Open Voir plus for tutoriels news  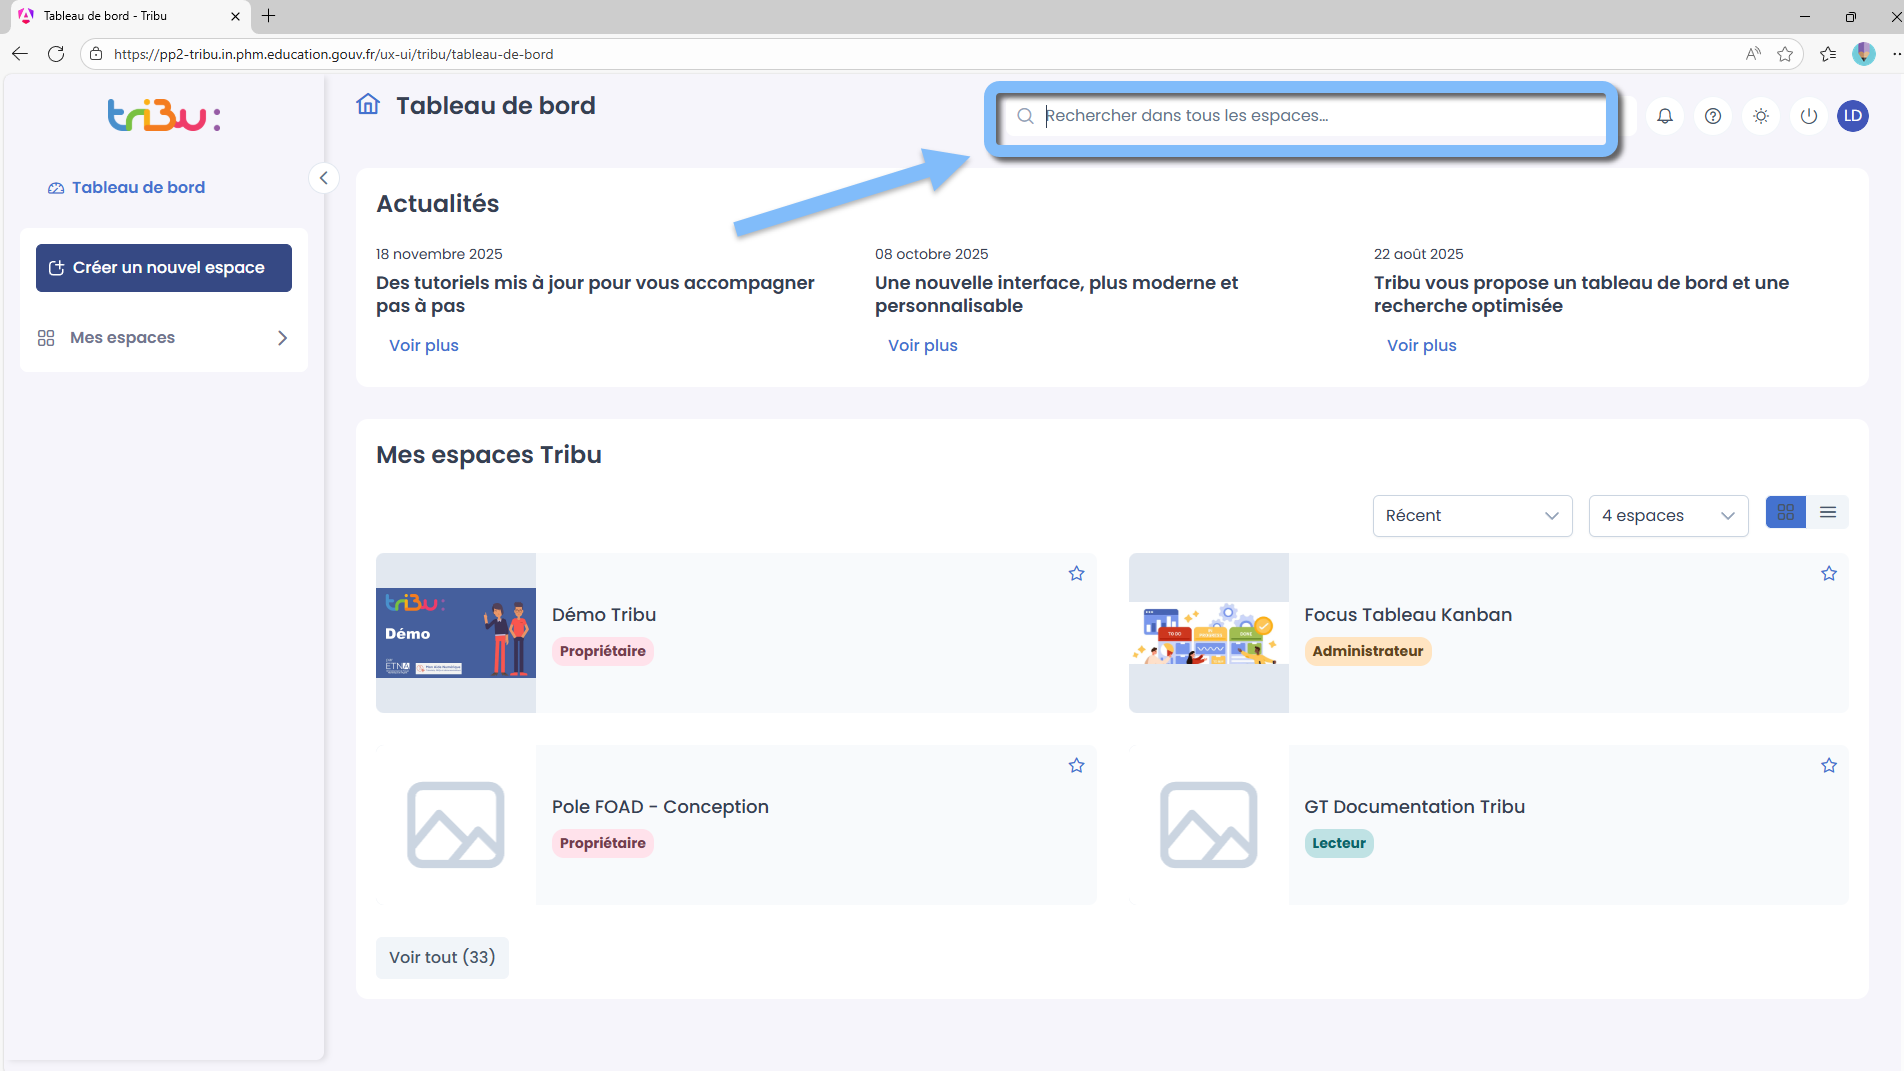coord(424,346)
